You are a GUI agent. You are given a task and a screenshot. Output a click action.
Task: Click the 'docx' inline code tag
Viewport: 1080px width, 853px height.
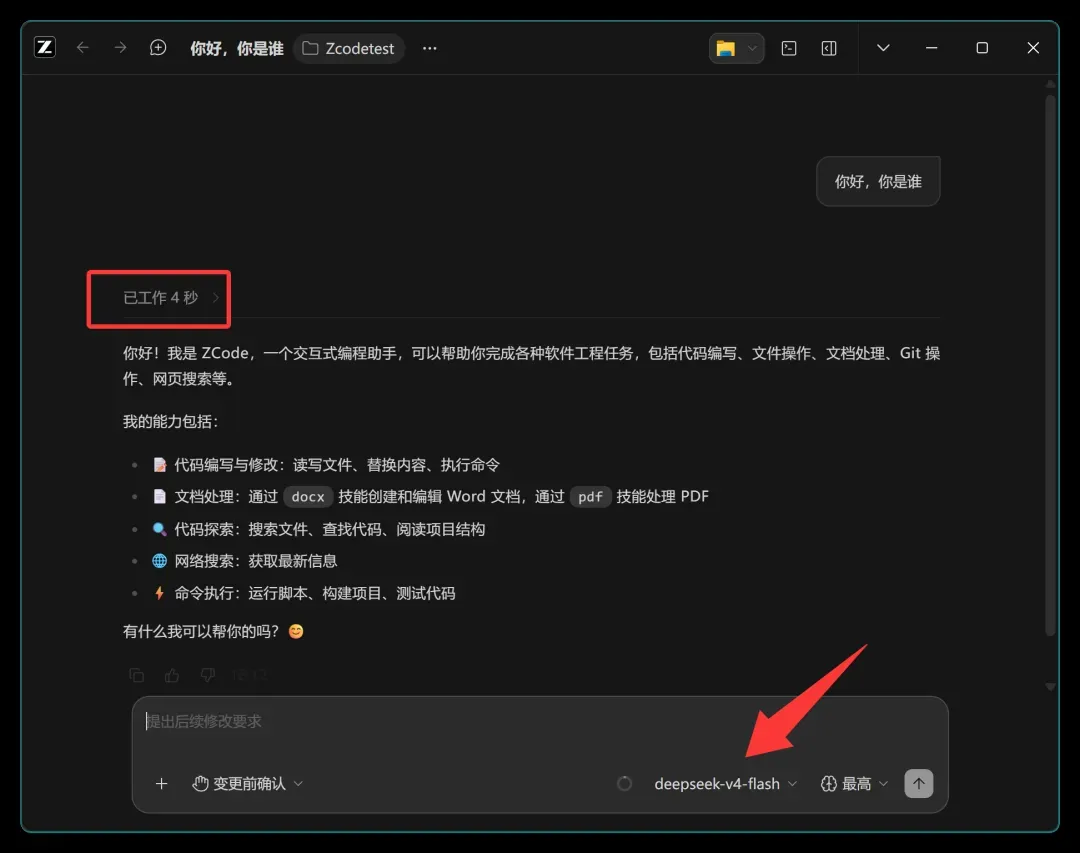[x=308, y=497]
